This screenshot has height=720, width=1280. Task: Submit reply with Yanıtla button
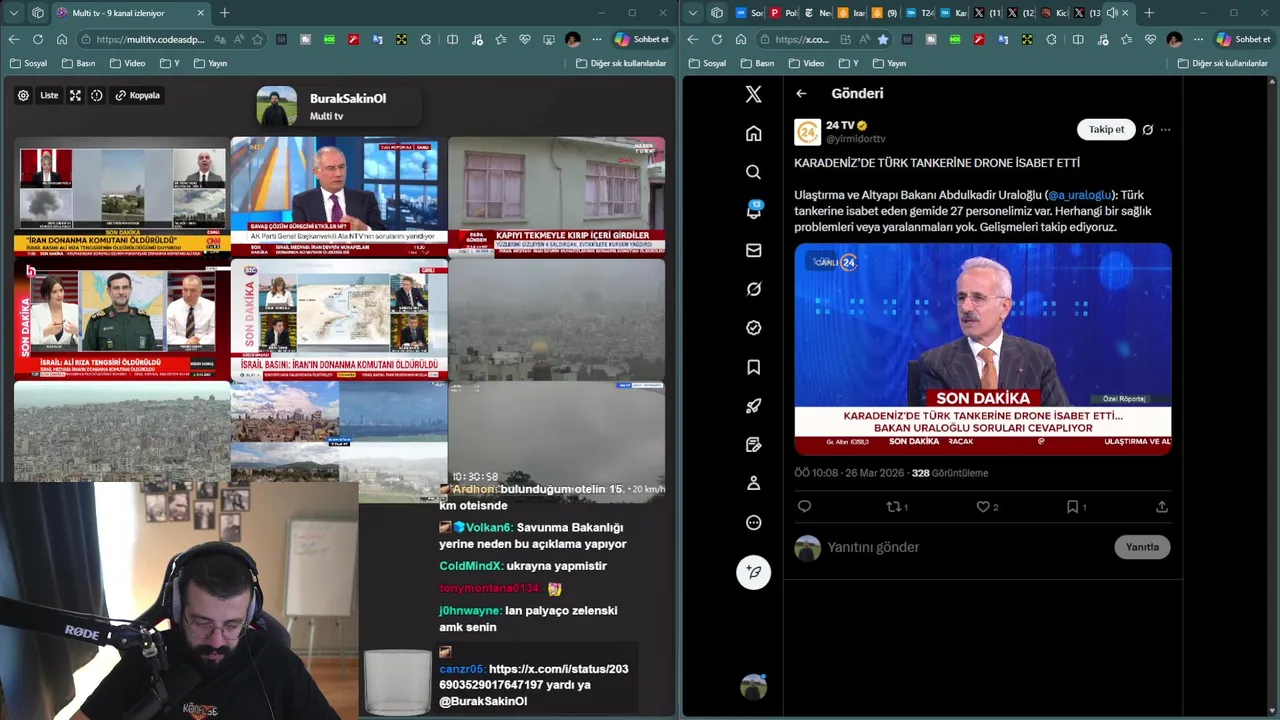point(1142,547)
